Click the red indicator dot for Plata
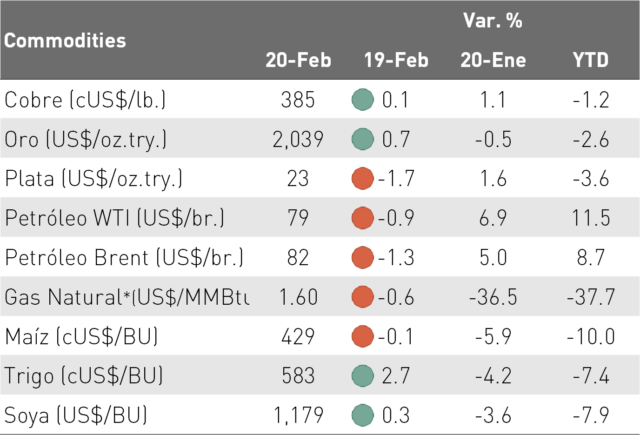 [362, 178]
